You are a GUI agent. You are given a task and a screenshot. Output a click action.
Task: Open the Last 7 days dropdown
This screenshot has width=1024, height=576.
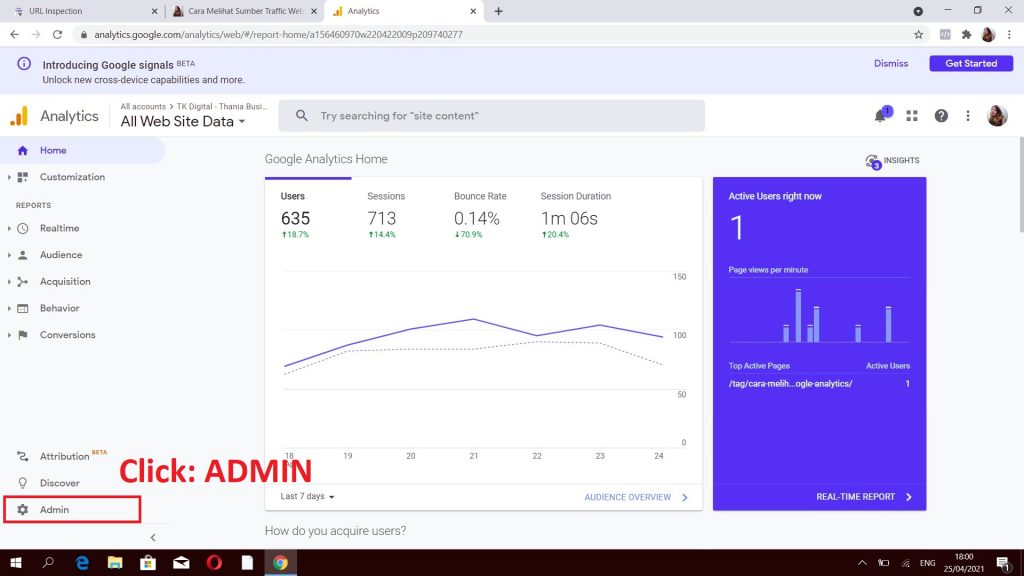coord(307,497)
